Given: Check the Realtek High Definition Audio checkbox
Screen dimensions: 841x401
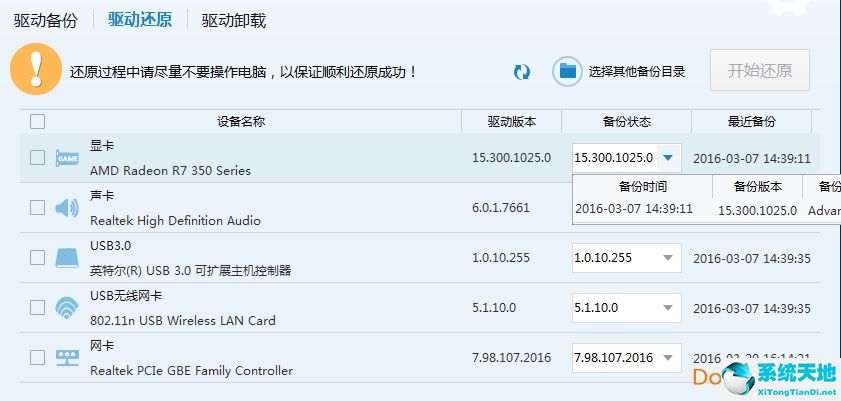Looking at the screenshot, I should pos(38,208).
